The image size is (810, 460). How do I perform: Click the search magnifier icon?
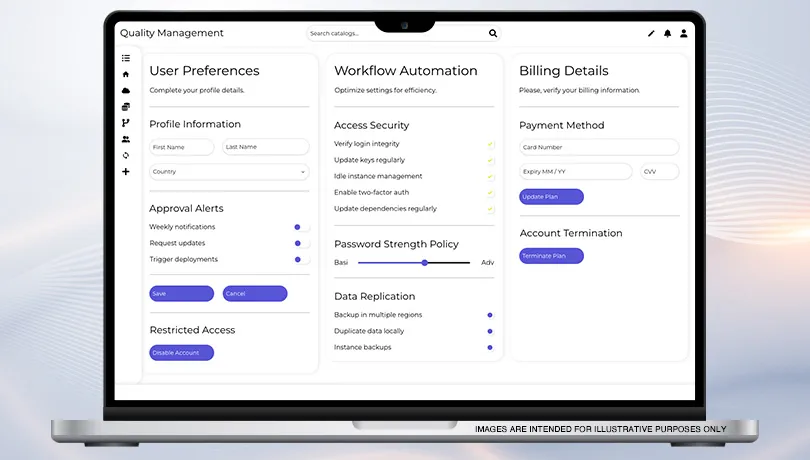click(493, 33)
